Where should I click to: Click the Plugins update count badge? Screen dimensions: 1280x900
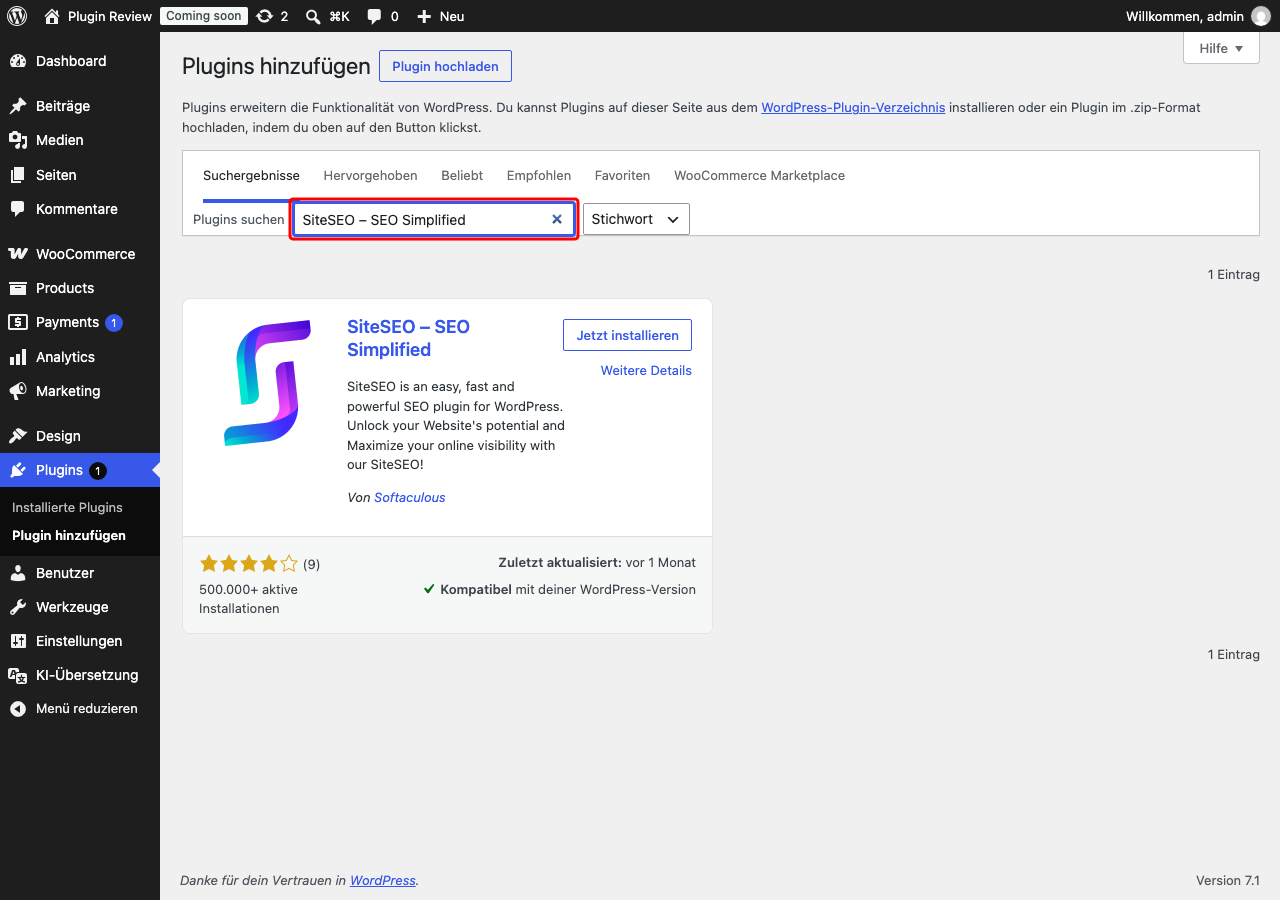pyautogui.click(x=97, y=470)
